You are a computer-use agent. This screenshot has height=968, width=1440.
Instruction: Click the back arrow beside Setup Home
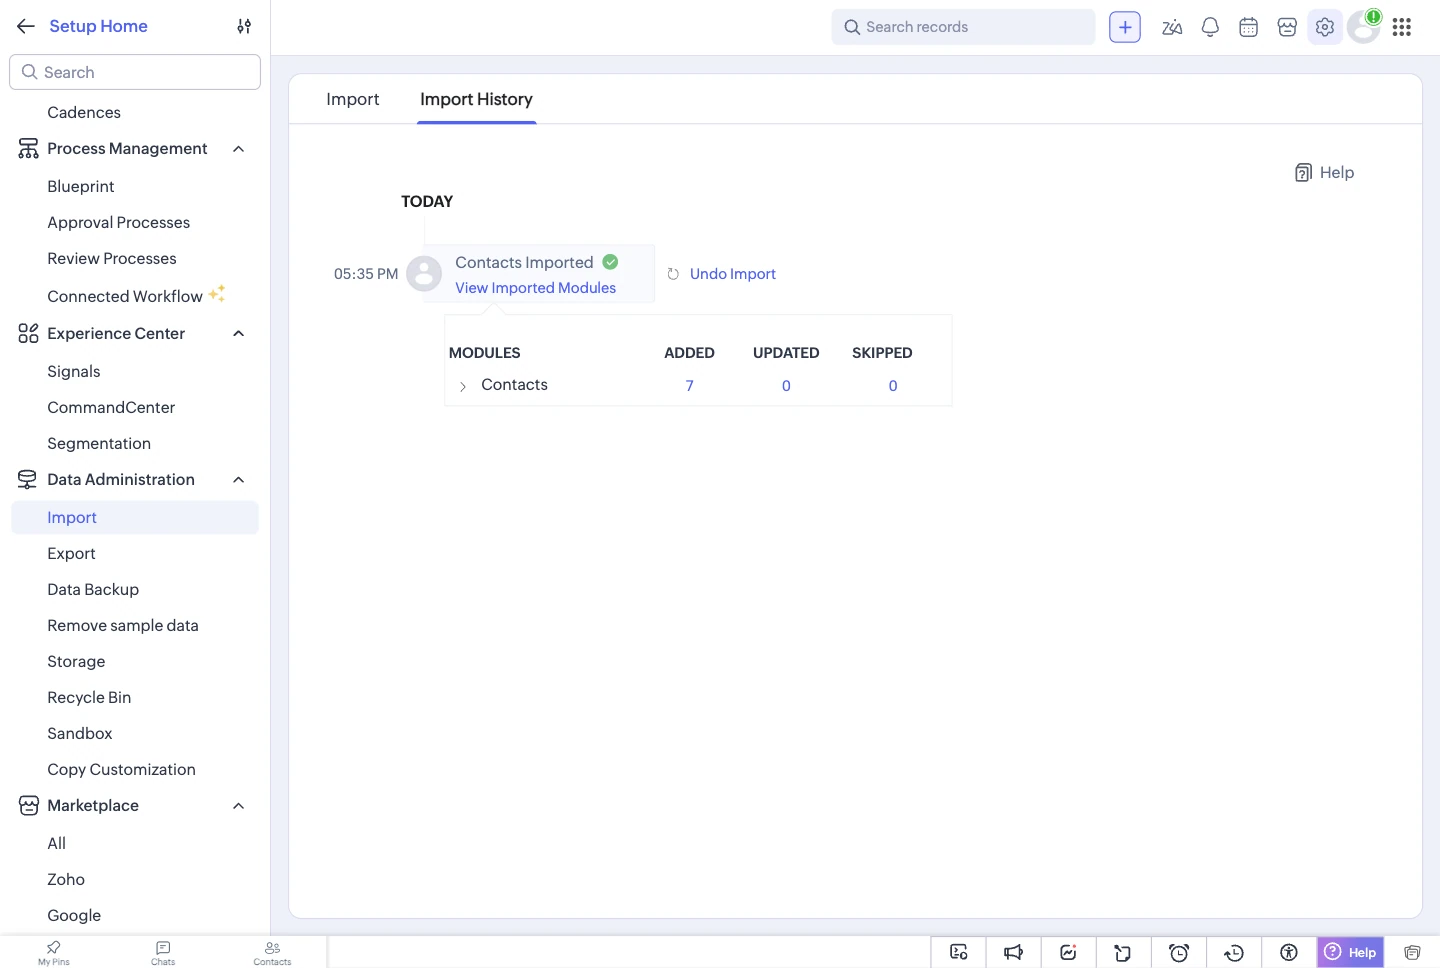coord(26,26)
